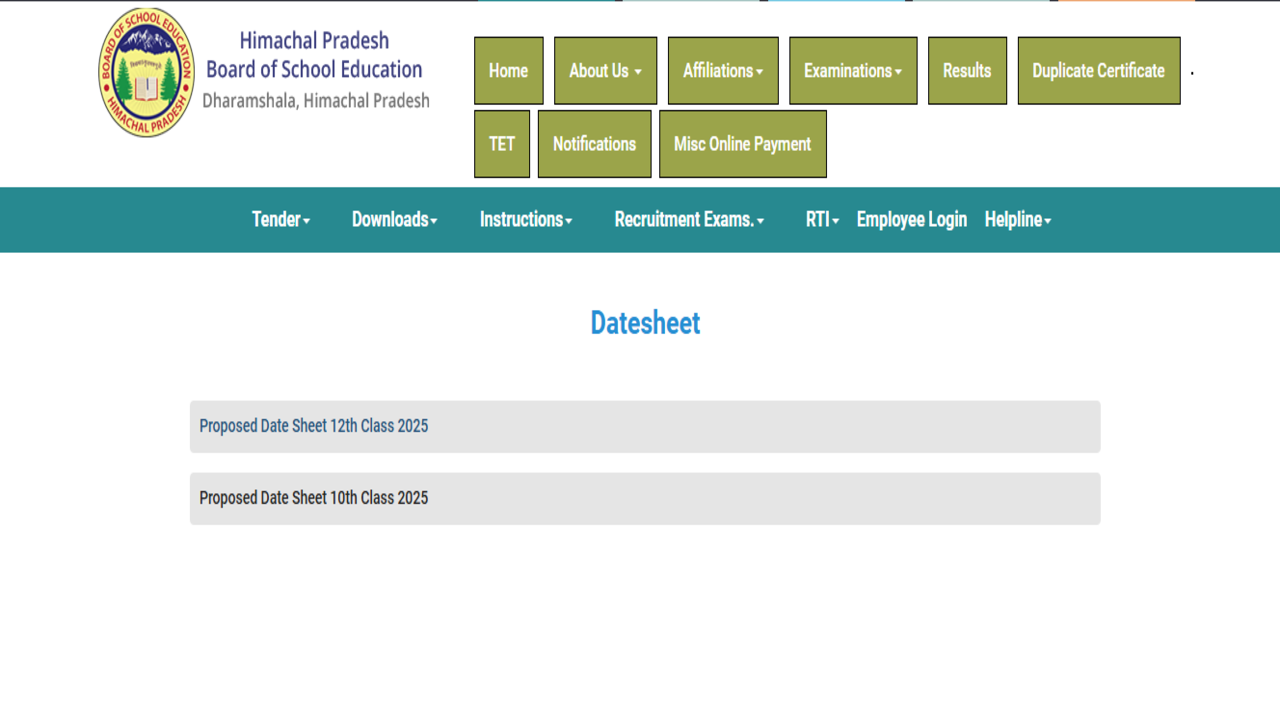View the Notifications page
This screenshot has height=720, width=1280.
click(x=594, y=144)
